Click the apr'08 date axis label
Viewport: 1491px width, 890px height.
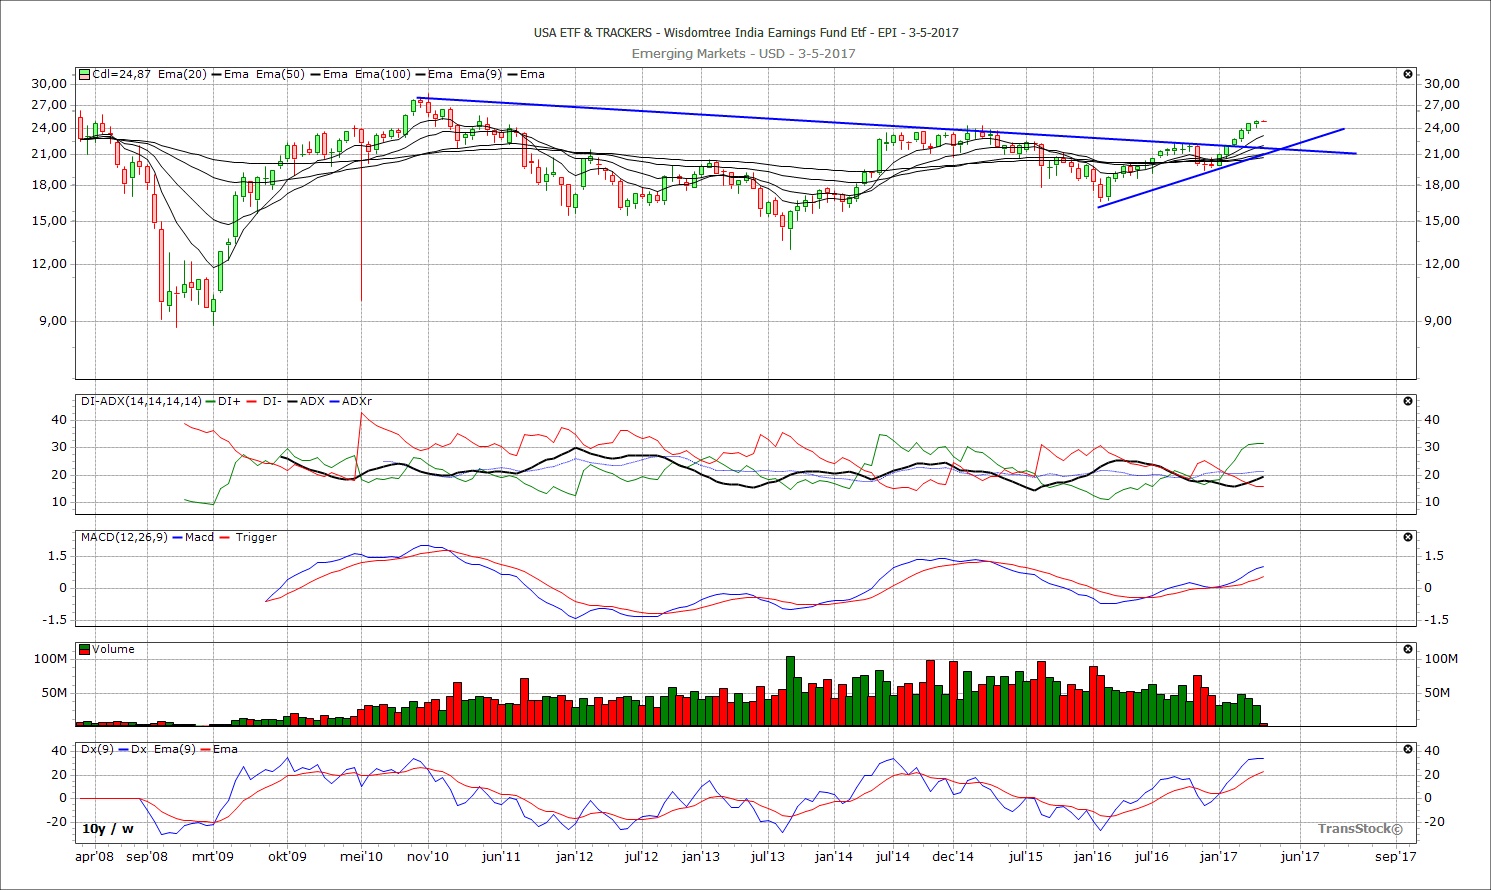[95, 857]
